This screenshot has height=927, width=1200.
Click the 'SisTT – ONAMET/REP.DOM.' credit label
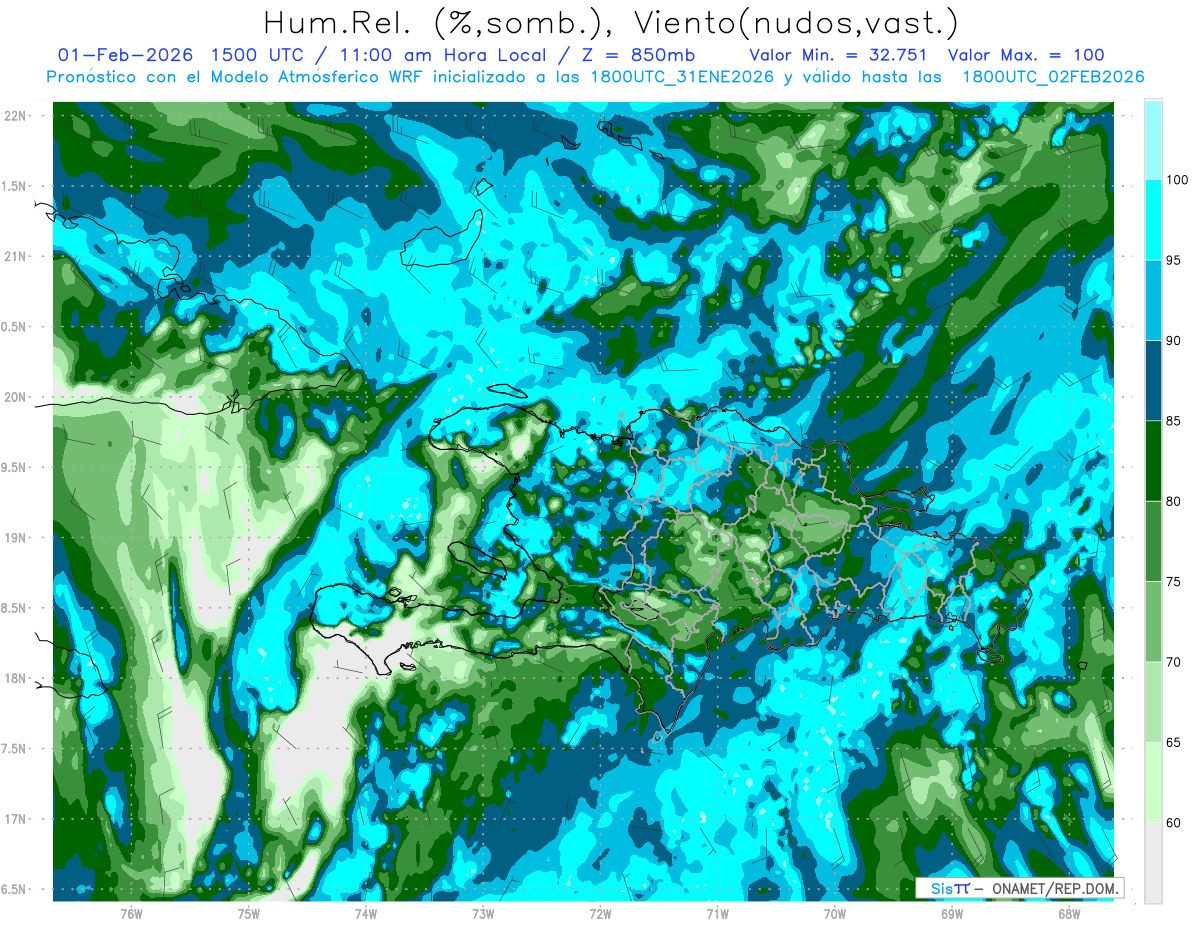click(1021, 888)
